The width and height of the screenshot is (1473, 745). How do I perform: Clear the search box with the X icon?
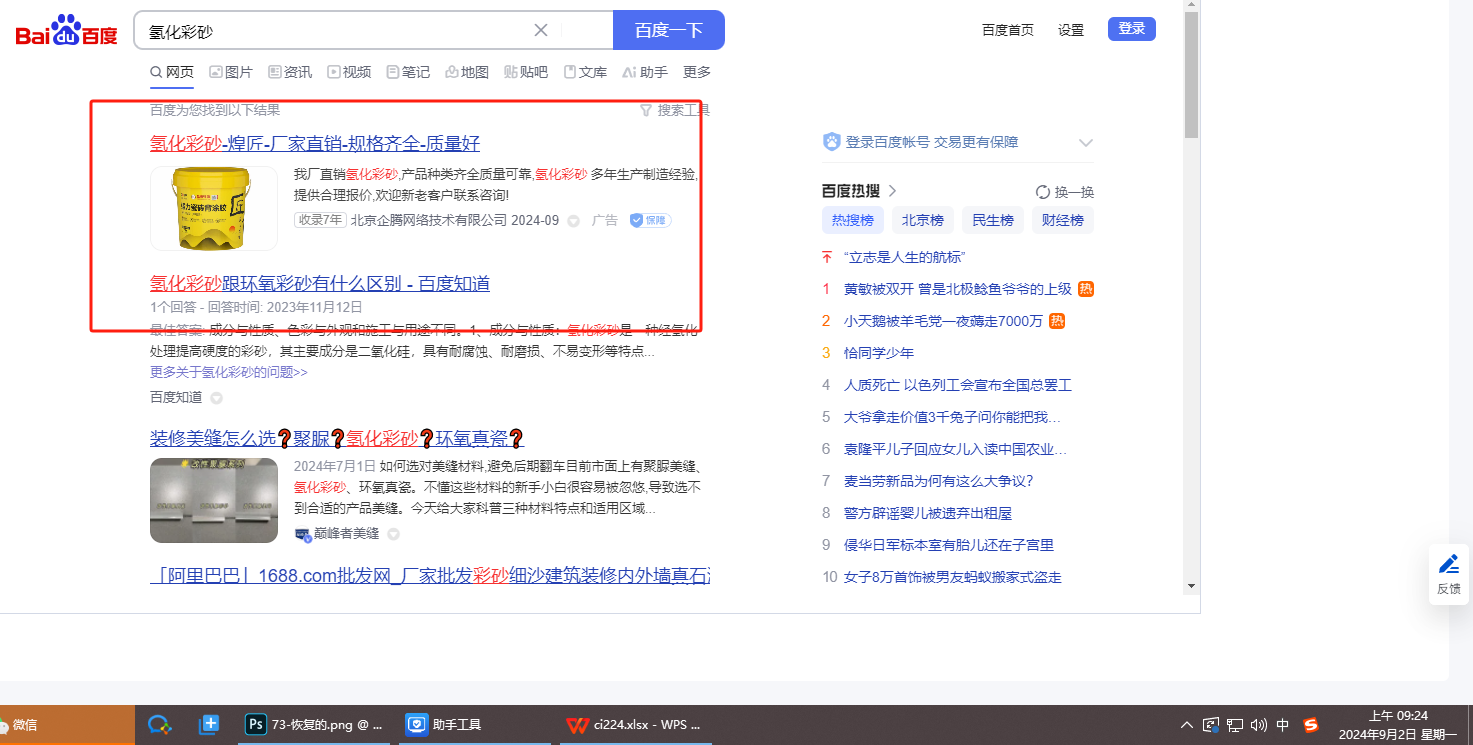click(541, 30)
